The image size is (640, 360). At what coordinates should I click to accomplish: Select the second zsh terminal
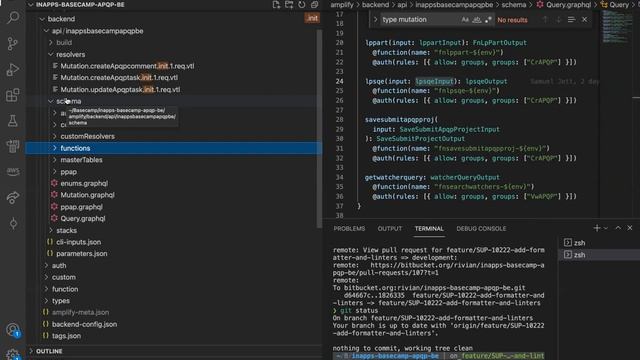(x=599, y=255)
